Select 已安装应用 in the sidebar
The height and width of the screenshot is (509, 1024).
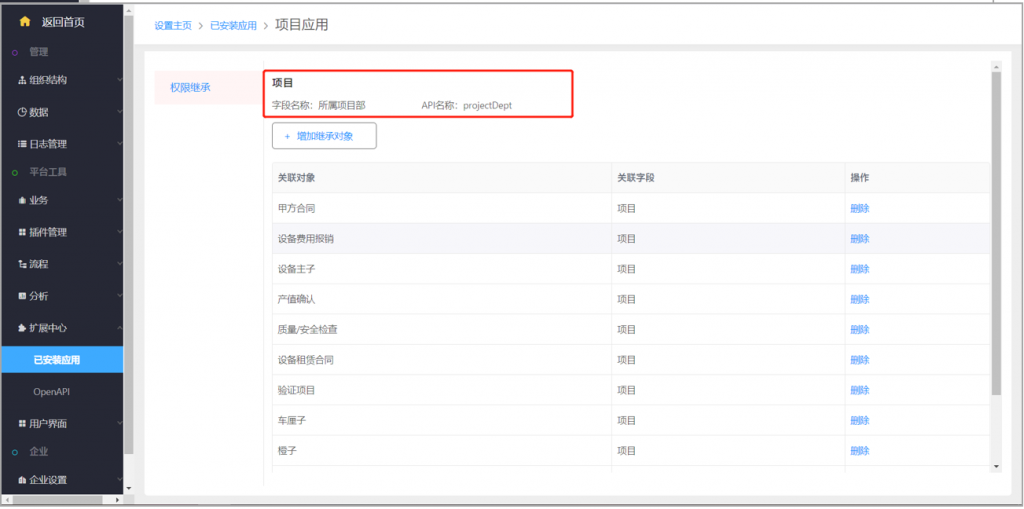tap(57, 360)
